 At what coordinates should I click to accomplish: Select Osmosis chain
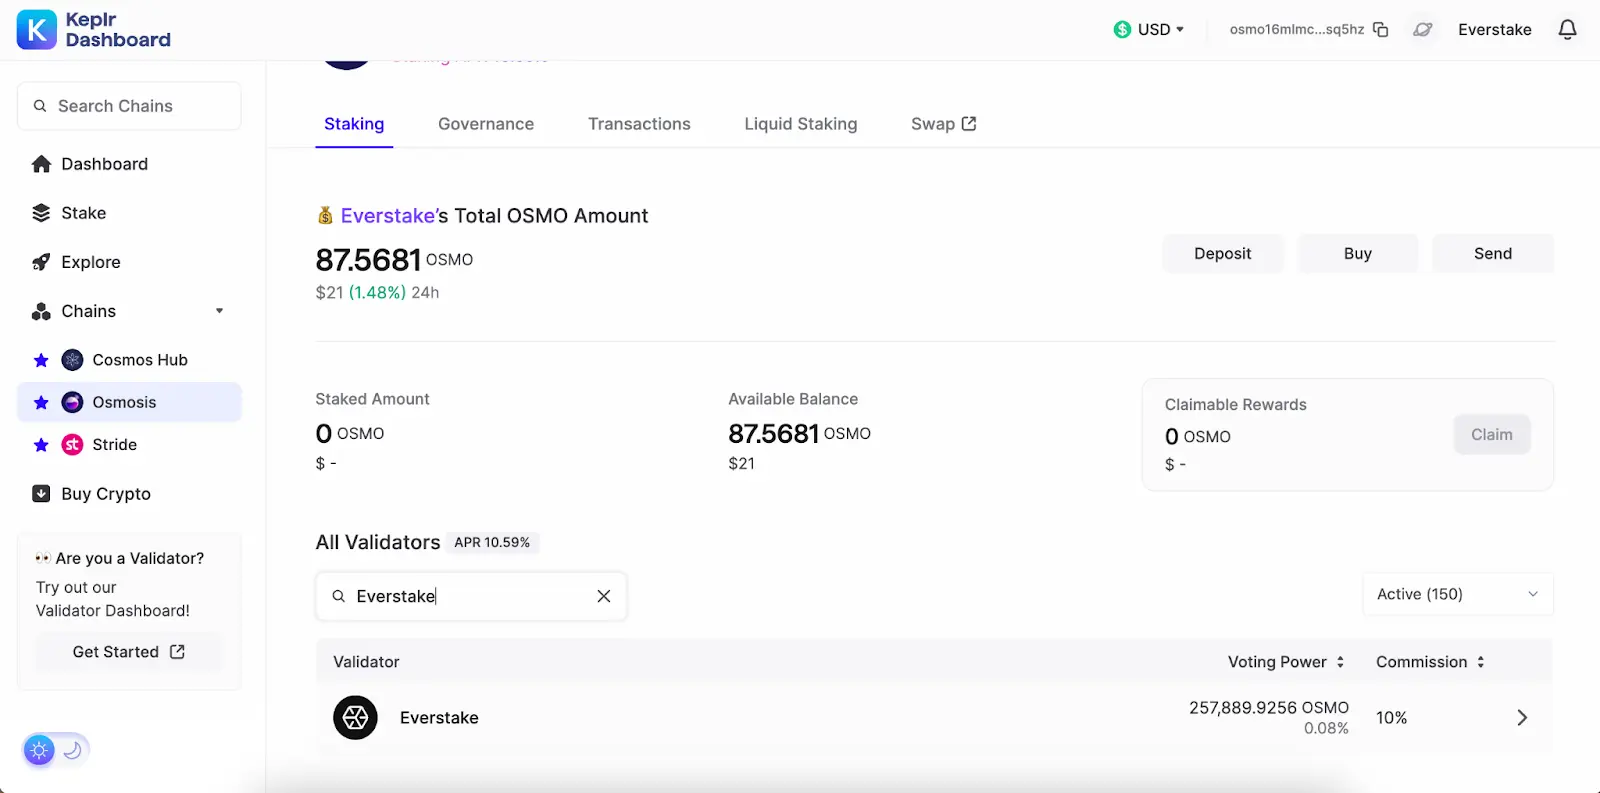pos(130,402)
